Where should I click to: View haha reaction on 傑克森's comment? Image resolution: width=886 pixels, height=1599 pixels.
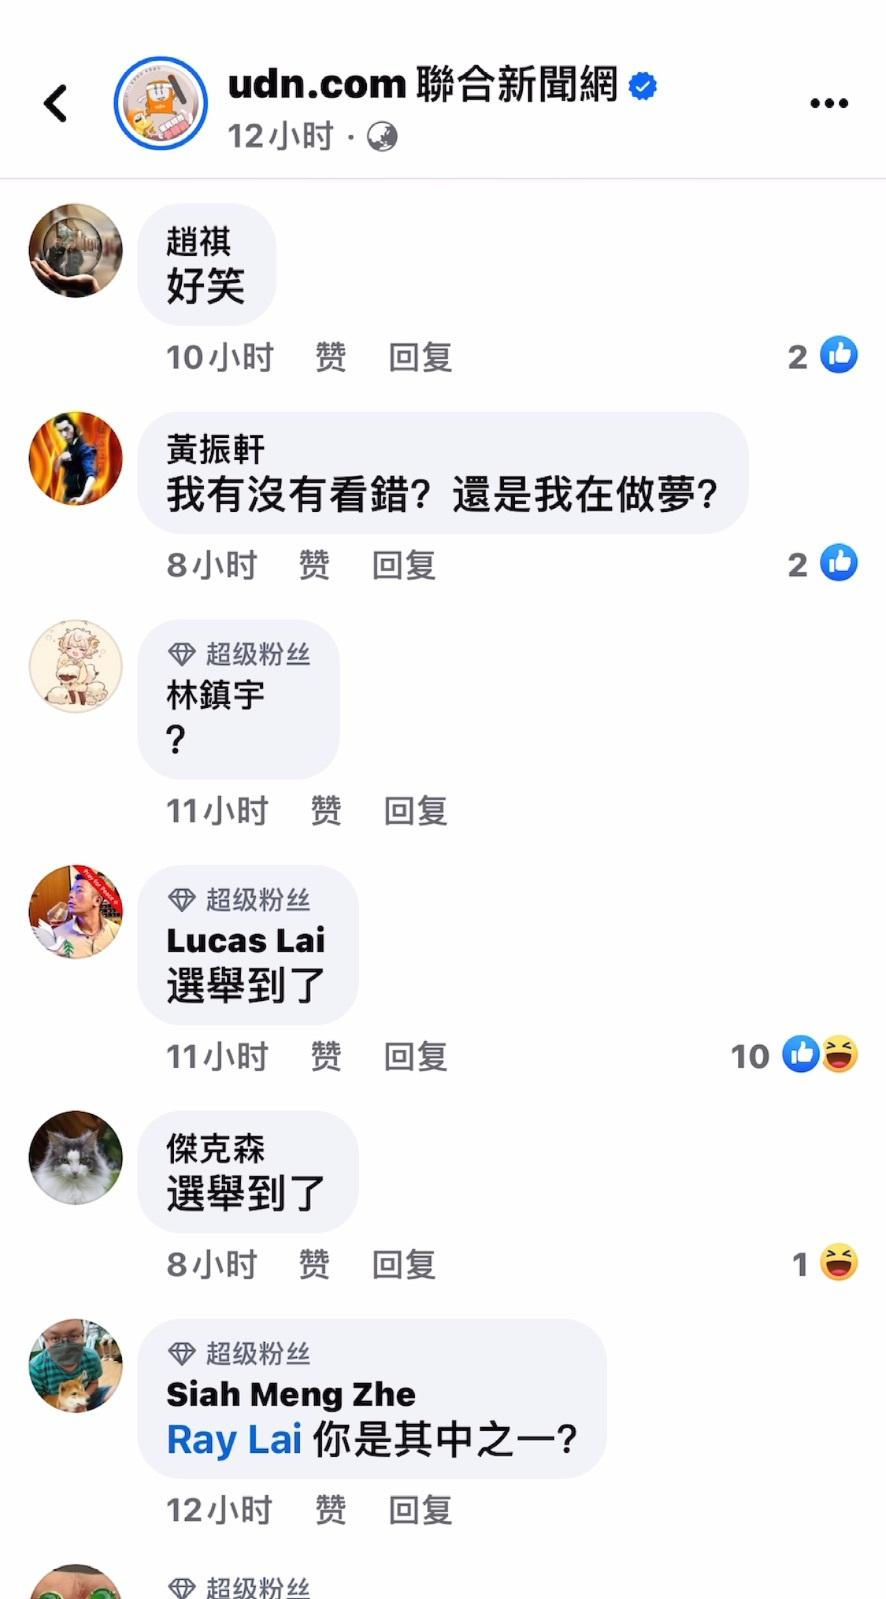tap(825, 1263)
